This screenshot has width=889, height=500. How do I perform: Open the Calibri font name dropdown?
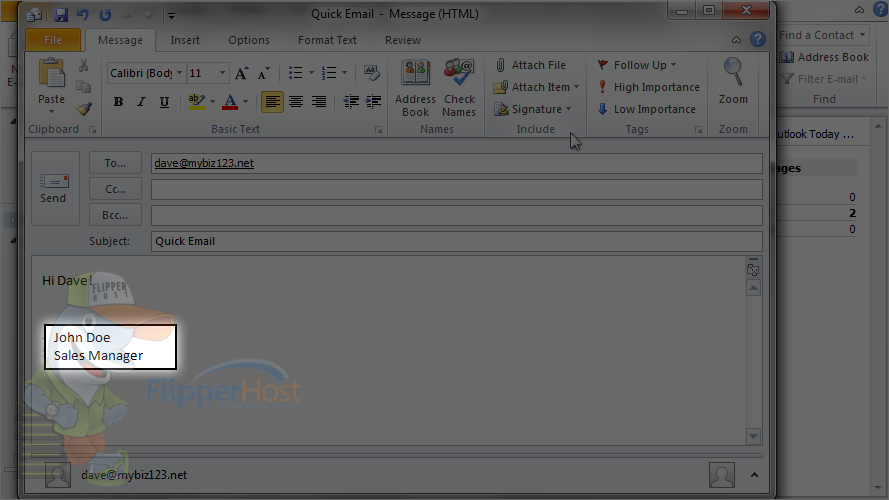click(x=180, y=73)
